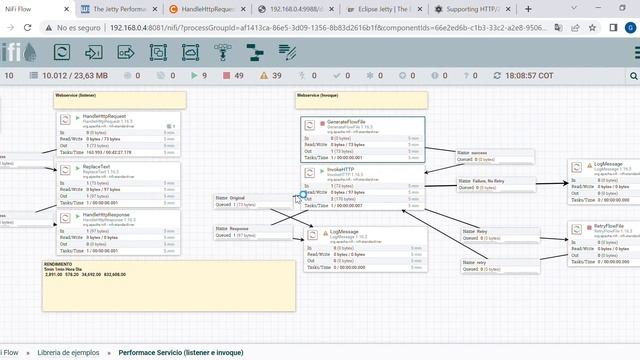Click the running components count 9

pyautogui.click(x=199, y=76)
